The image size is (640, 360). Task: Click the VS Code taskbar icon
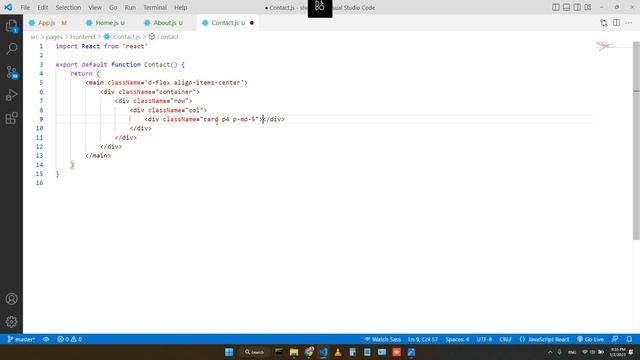(x=324, y=352)
